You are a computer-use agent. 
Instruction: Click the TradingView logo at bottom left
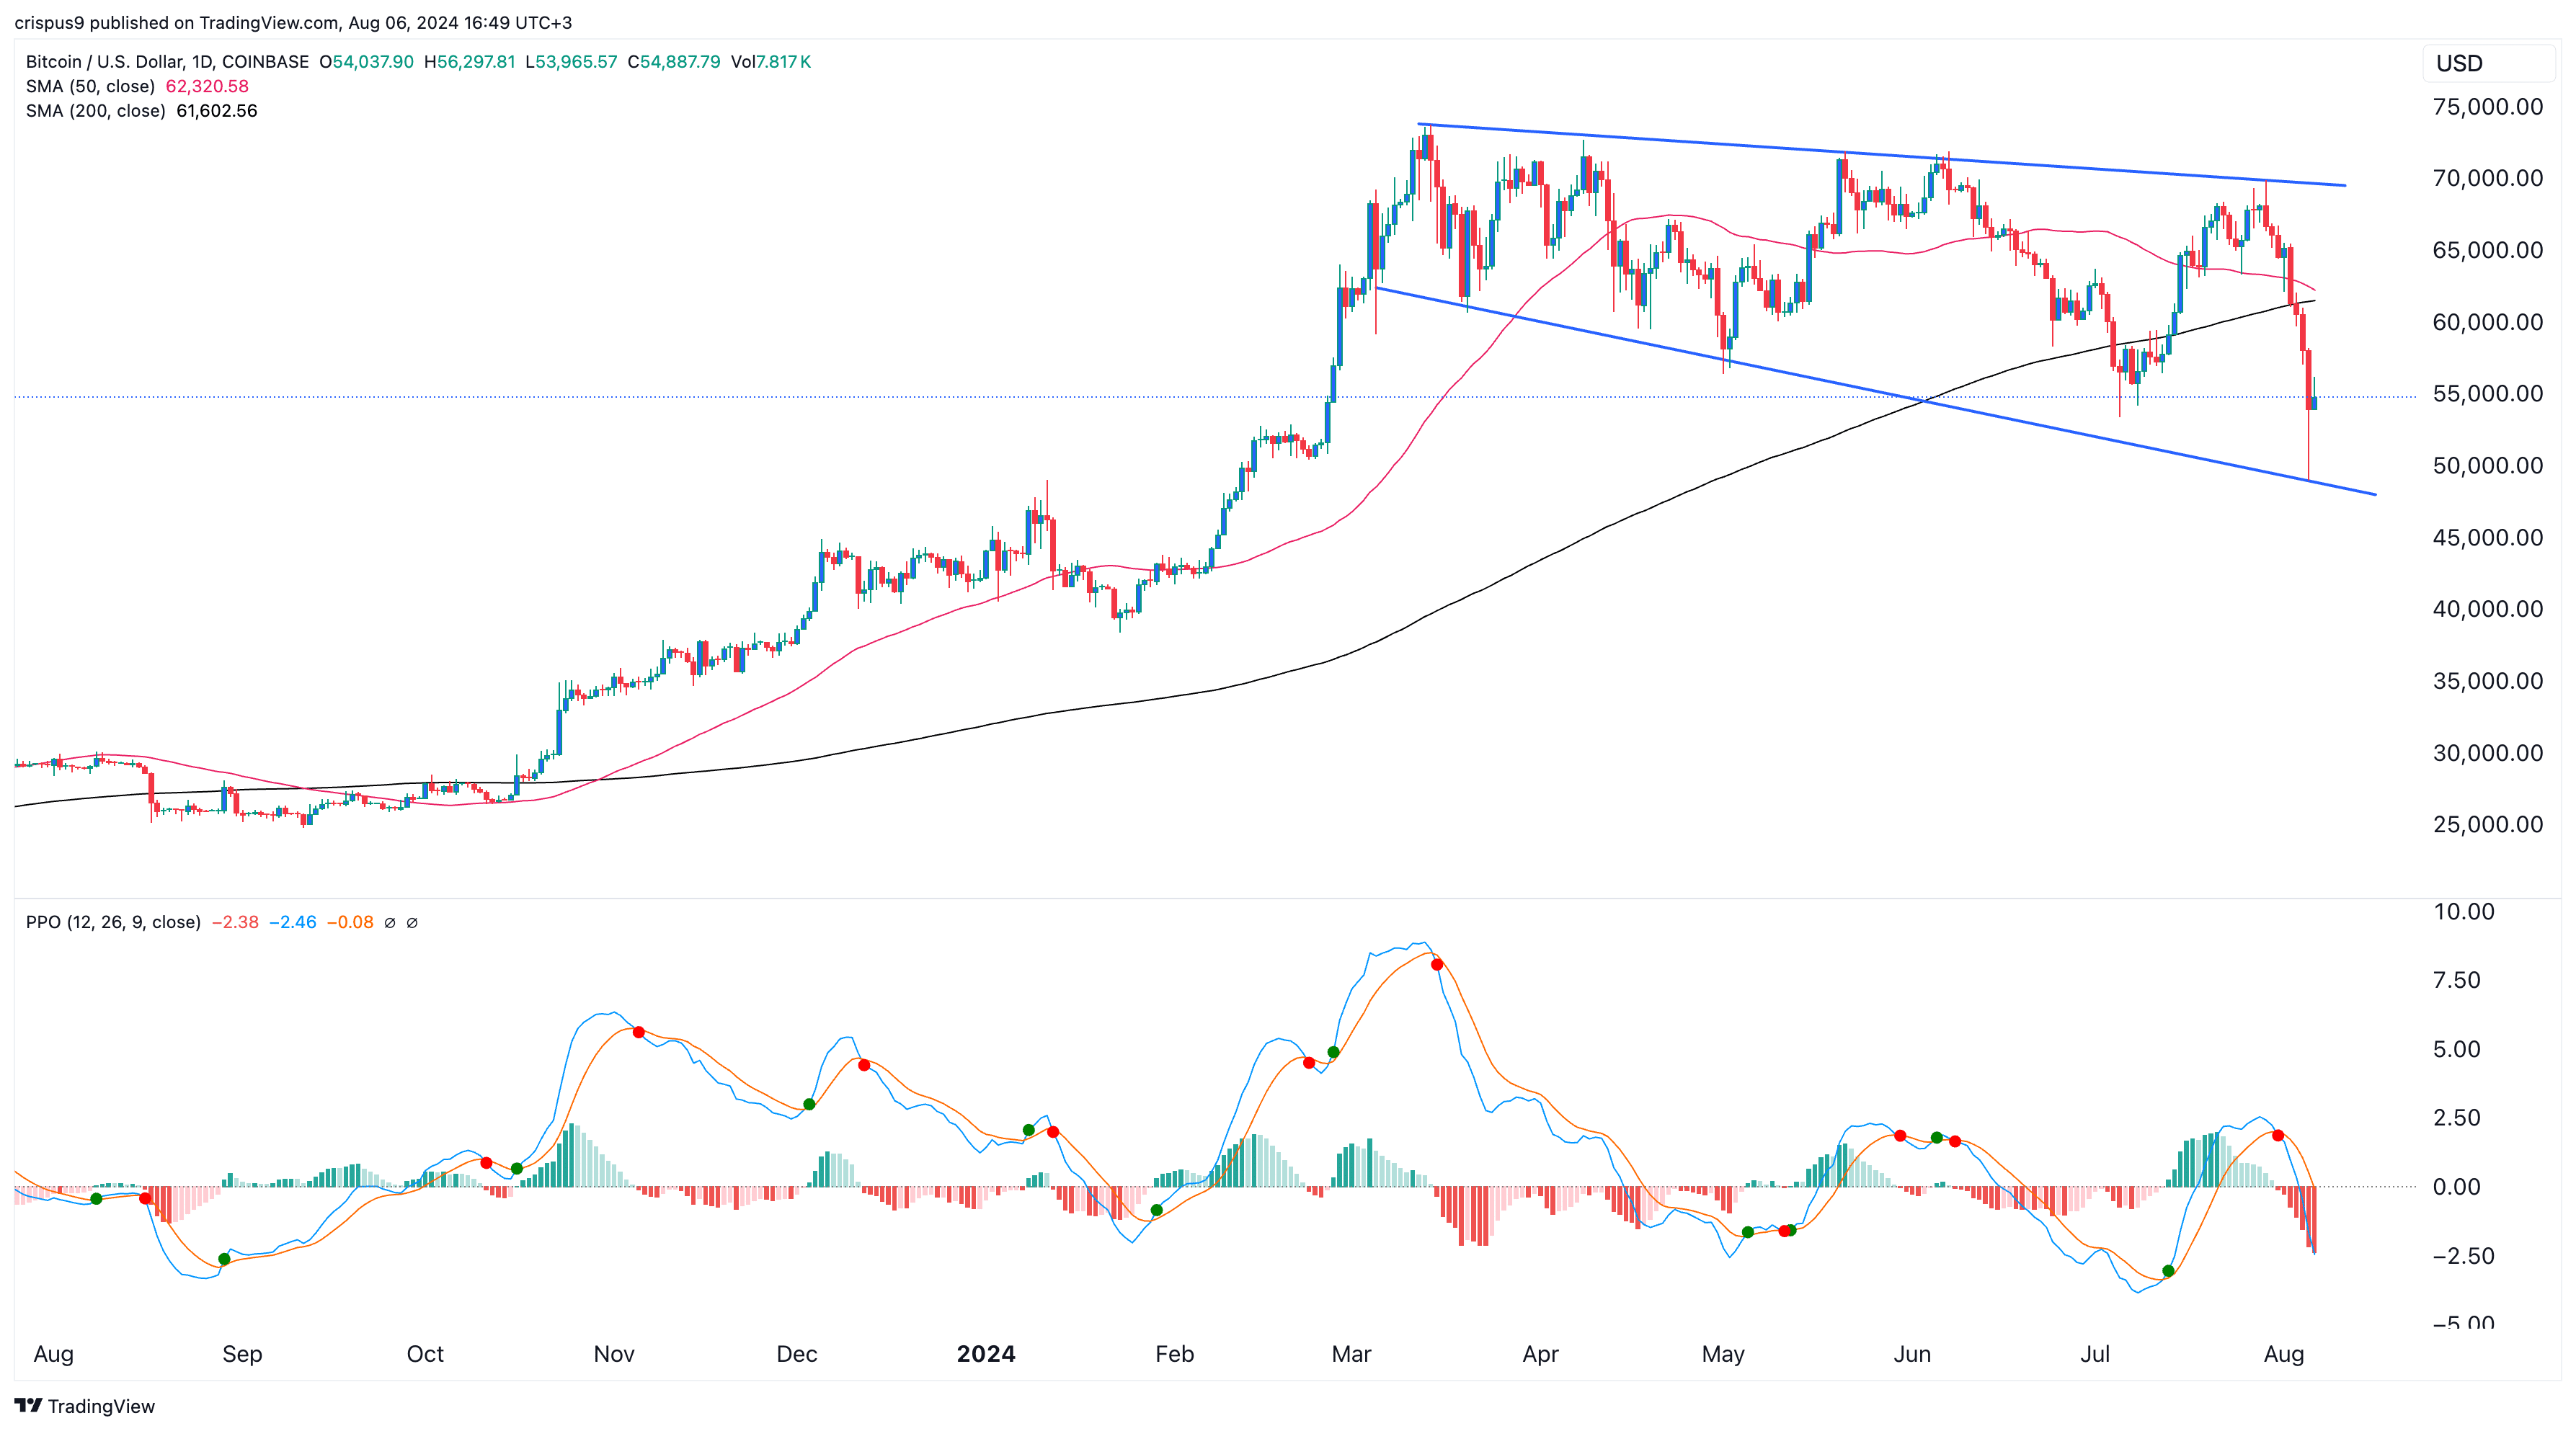pyautogui.click(x=85, y=1405)
